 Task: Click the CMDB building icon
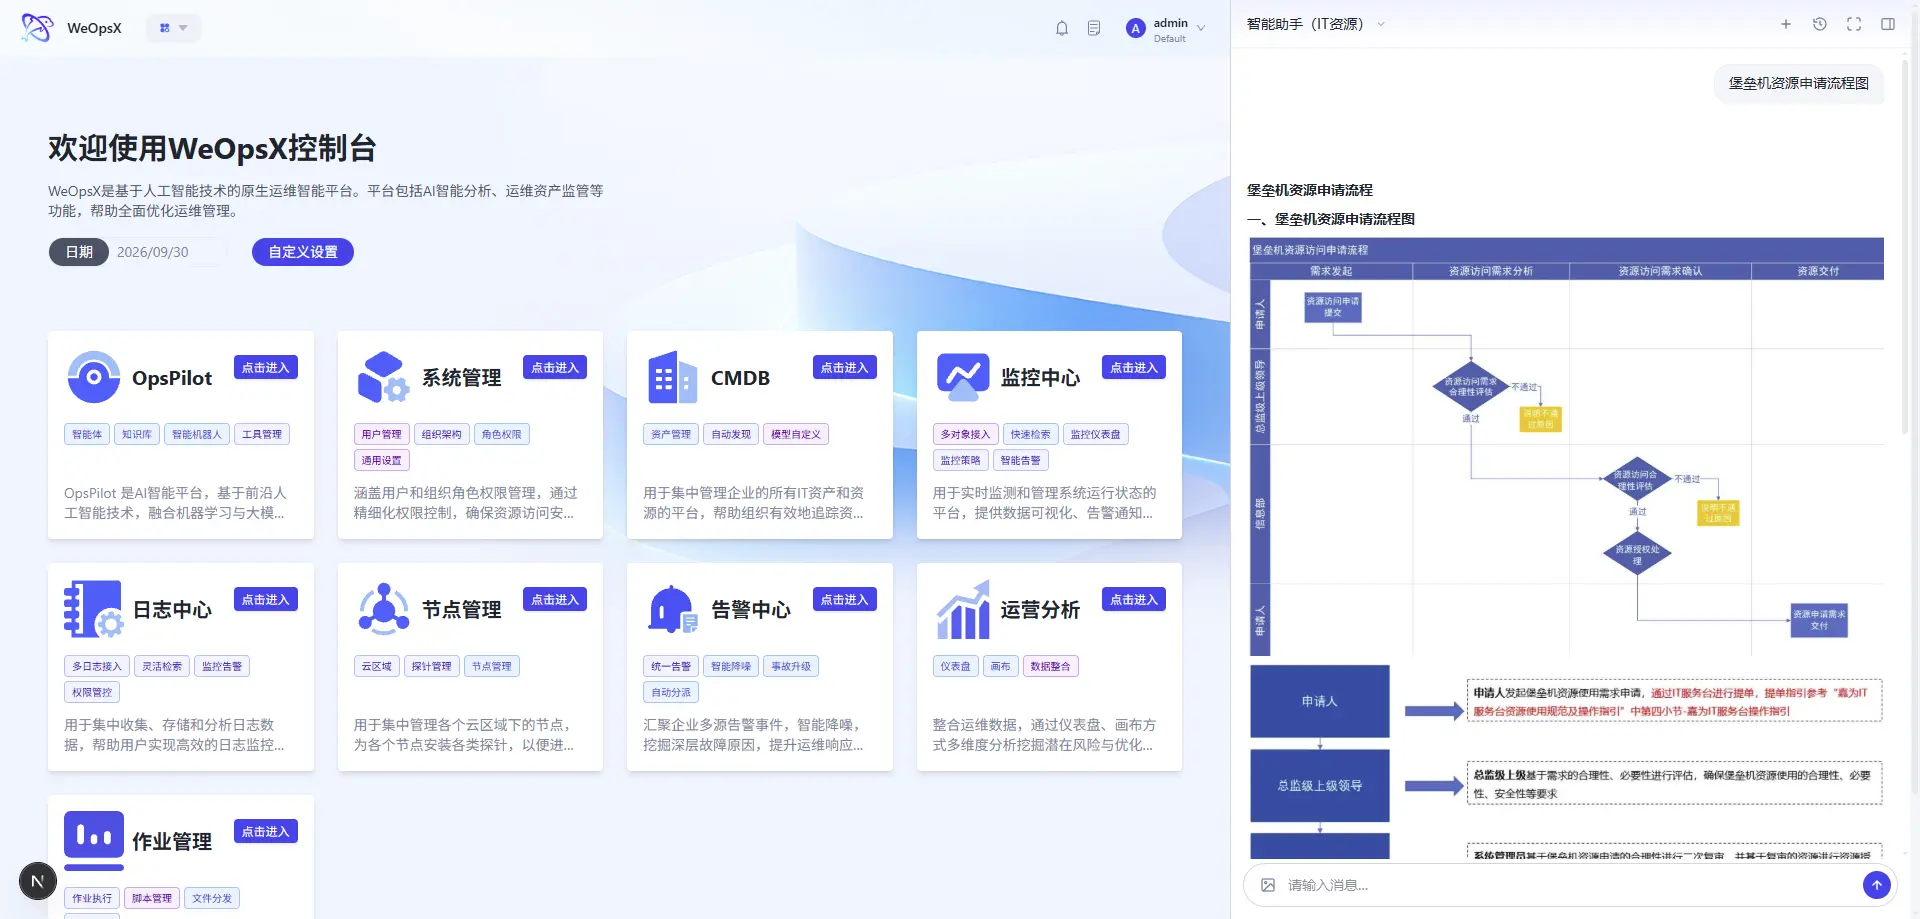pos(672,377)
